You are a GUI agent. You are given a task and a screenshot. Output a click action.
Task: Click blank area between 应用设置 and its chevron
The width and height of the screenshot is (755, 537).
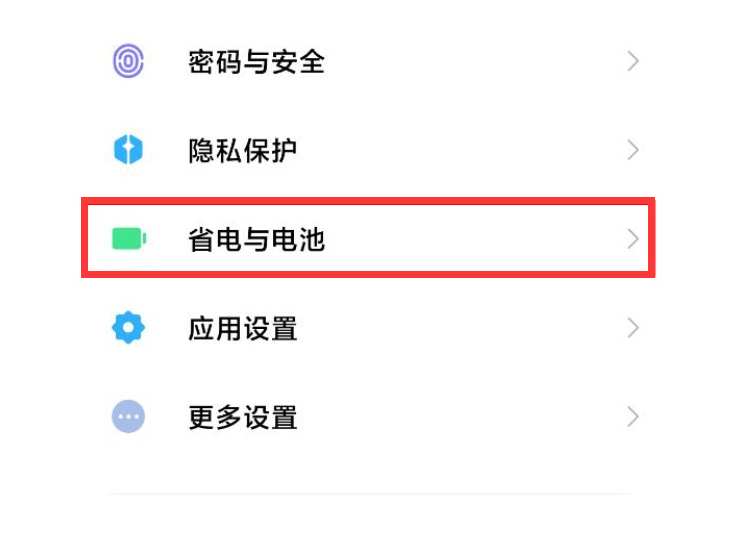tap(462, 328)
